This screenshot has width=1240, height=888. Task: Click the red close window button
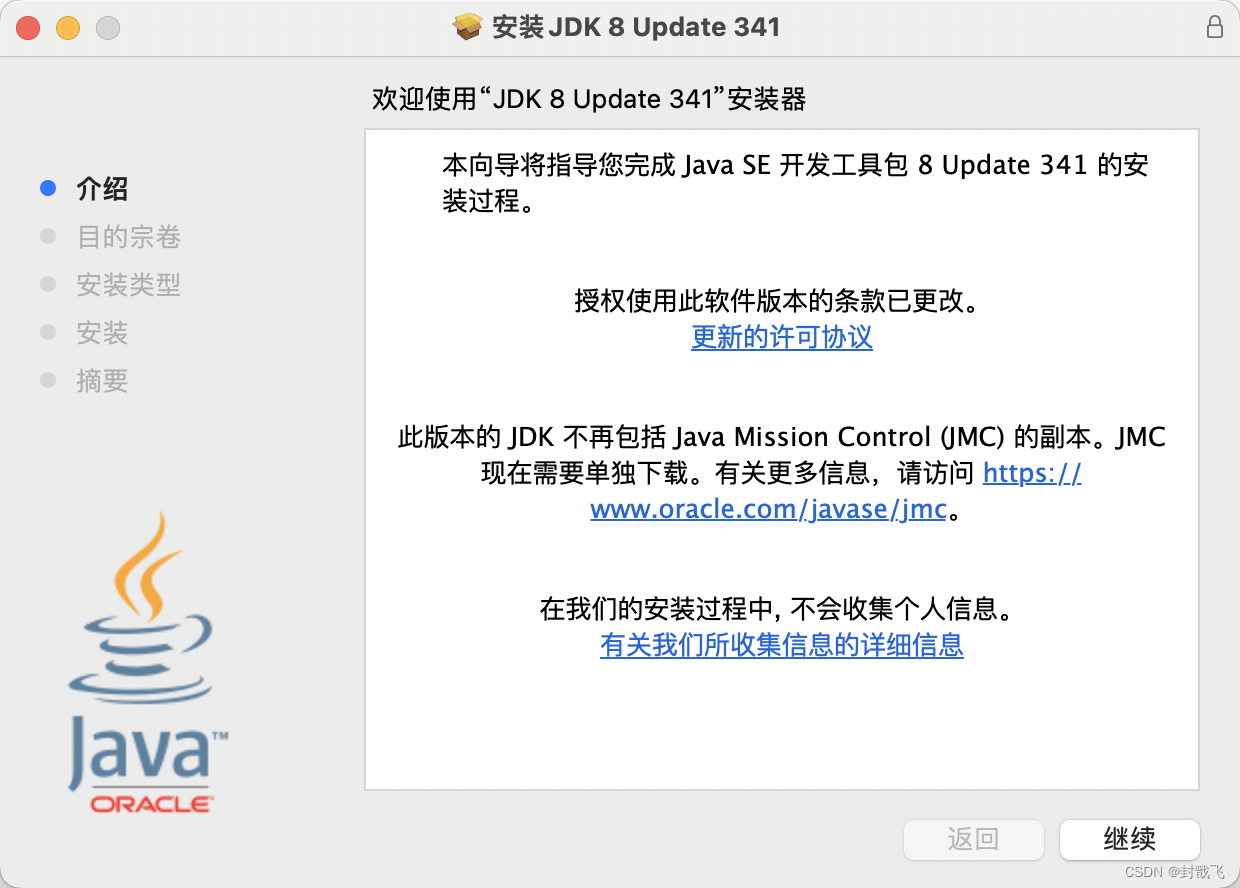coord(28,28)
